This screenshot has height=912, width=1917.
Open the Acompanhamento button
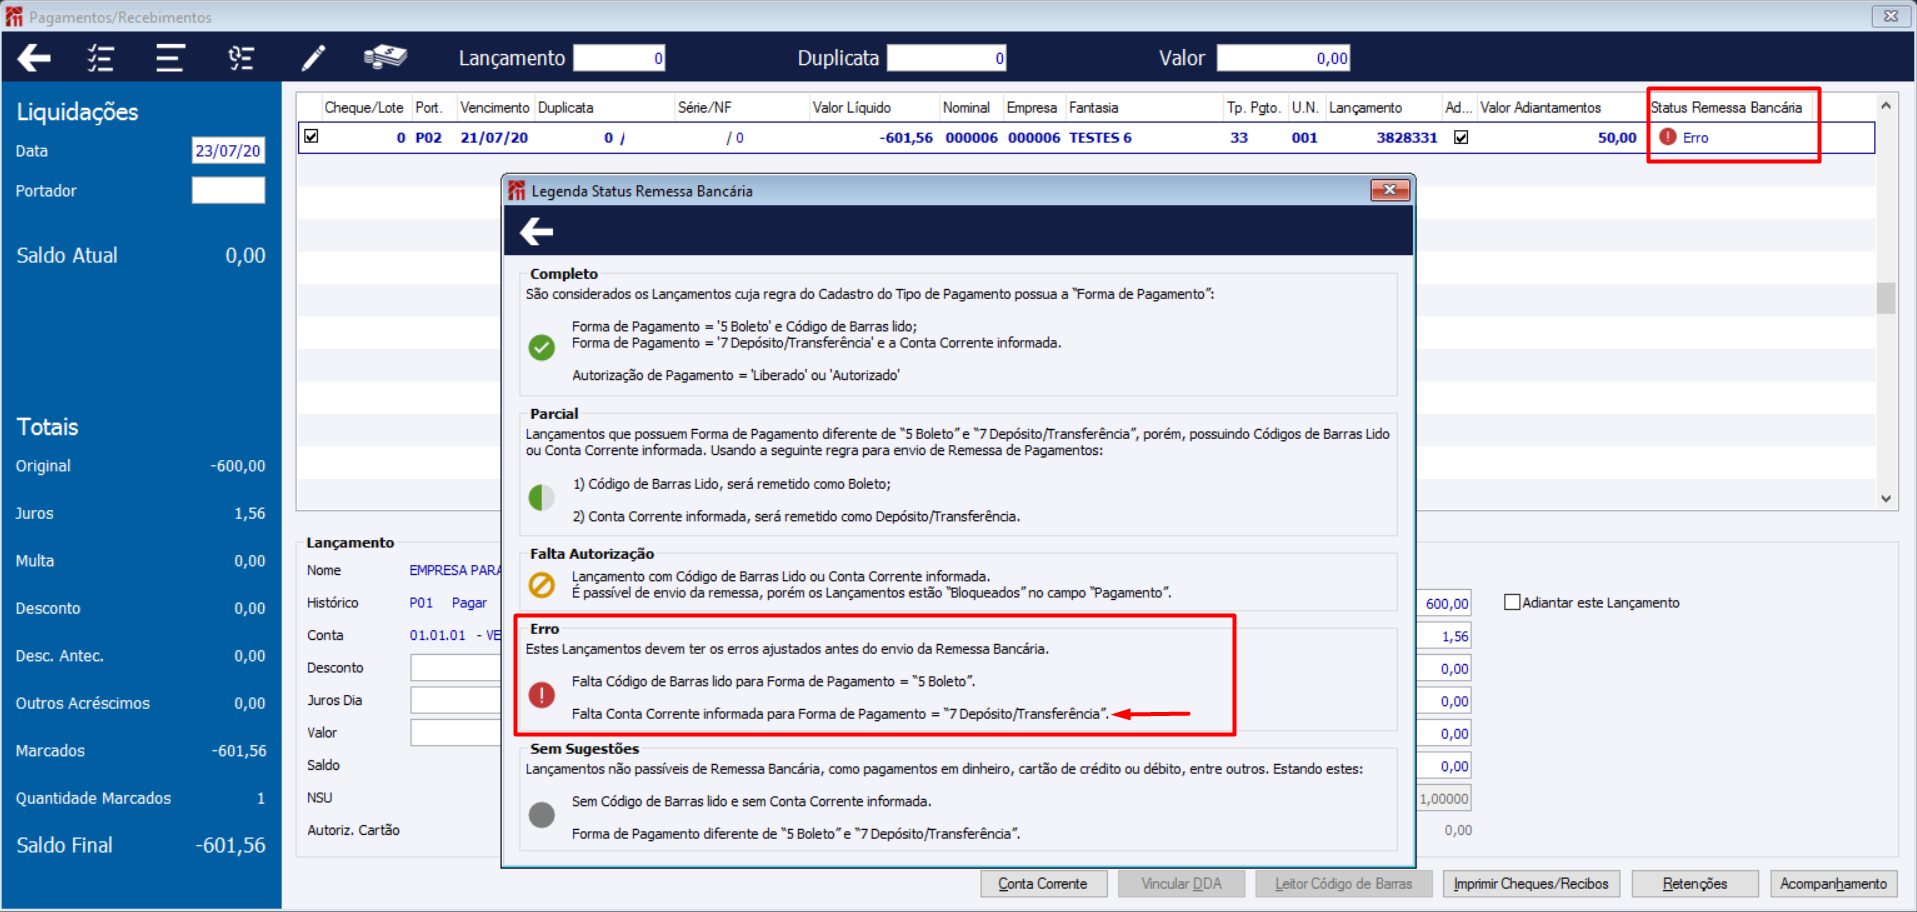point(1833,884)
